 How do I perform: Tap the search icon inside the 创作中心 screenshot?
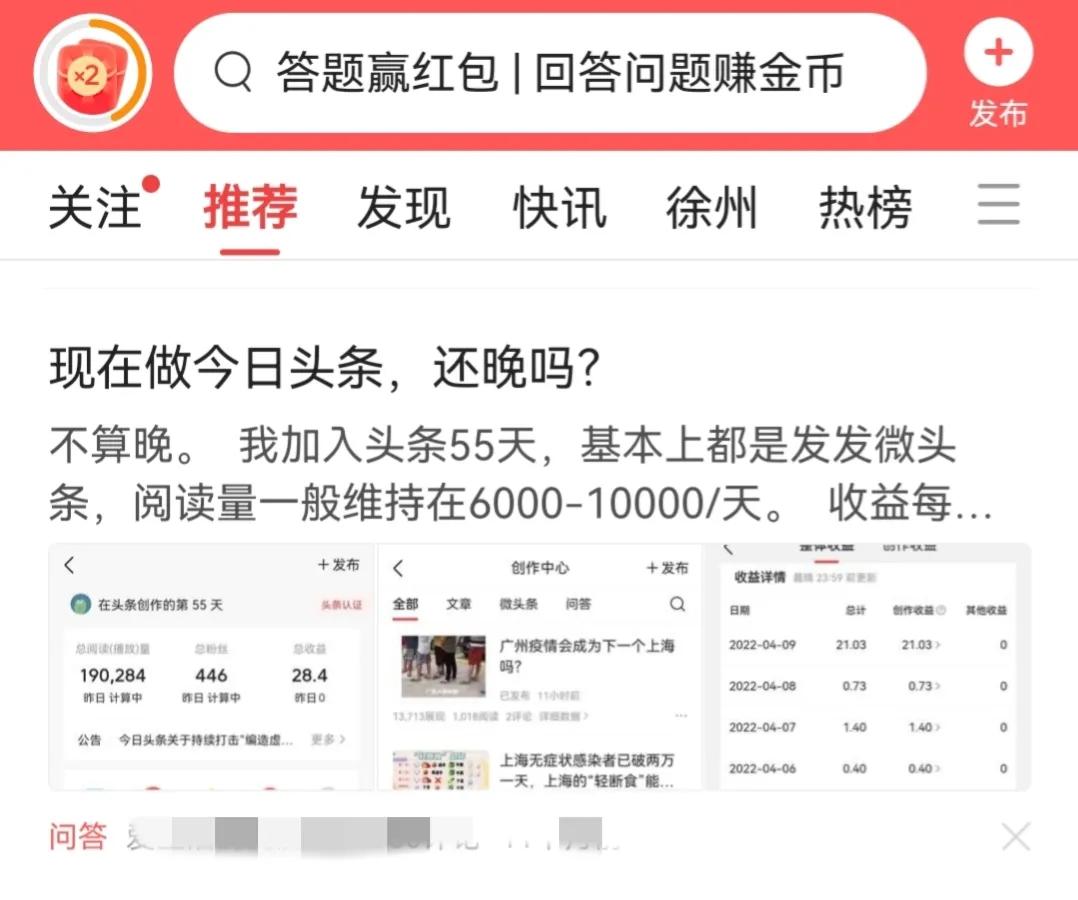(x=677, y=605)
